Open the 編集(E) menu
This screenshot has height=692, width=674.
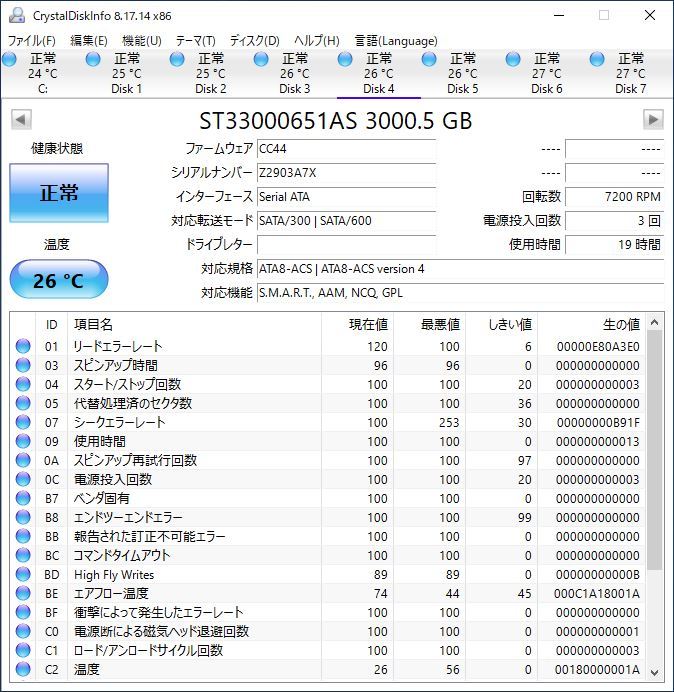click(x=89, y=41)
